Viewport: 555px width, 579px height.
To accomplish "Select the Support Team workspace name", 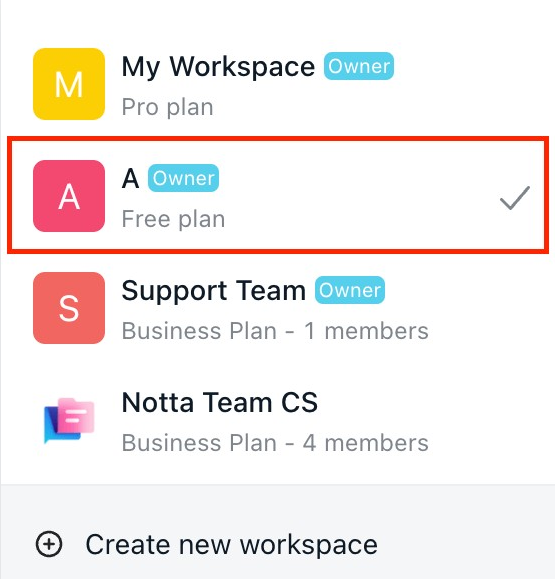I will click(x=214, y=291).
